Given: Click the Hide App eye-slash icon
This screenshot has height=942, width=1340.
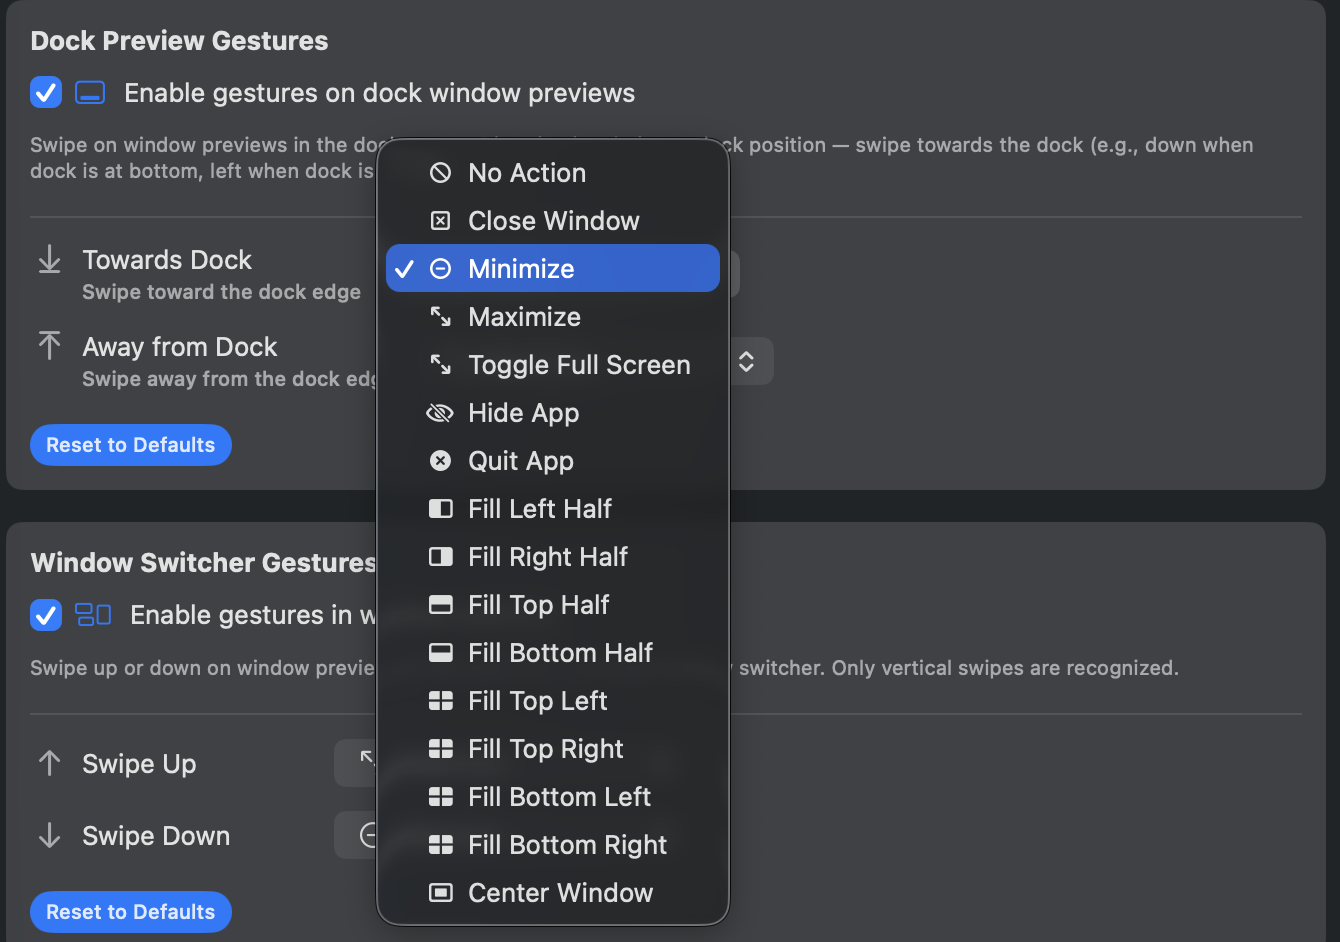Looking at the screenshot, I should coord(440,412).
